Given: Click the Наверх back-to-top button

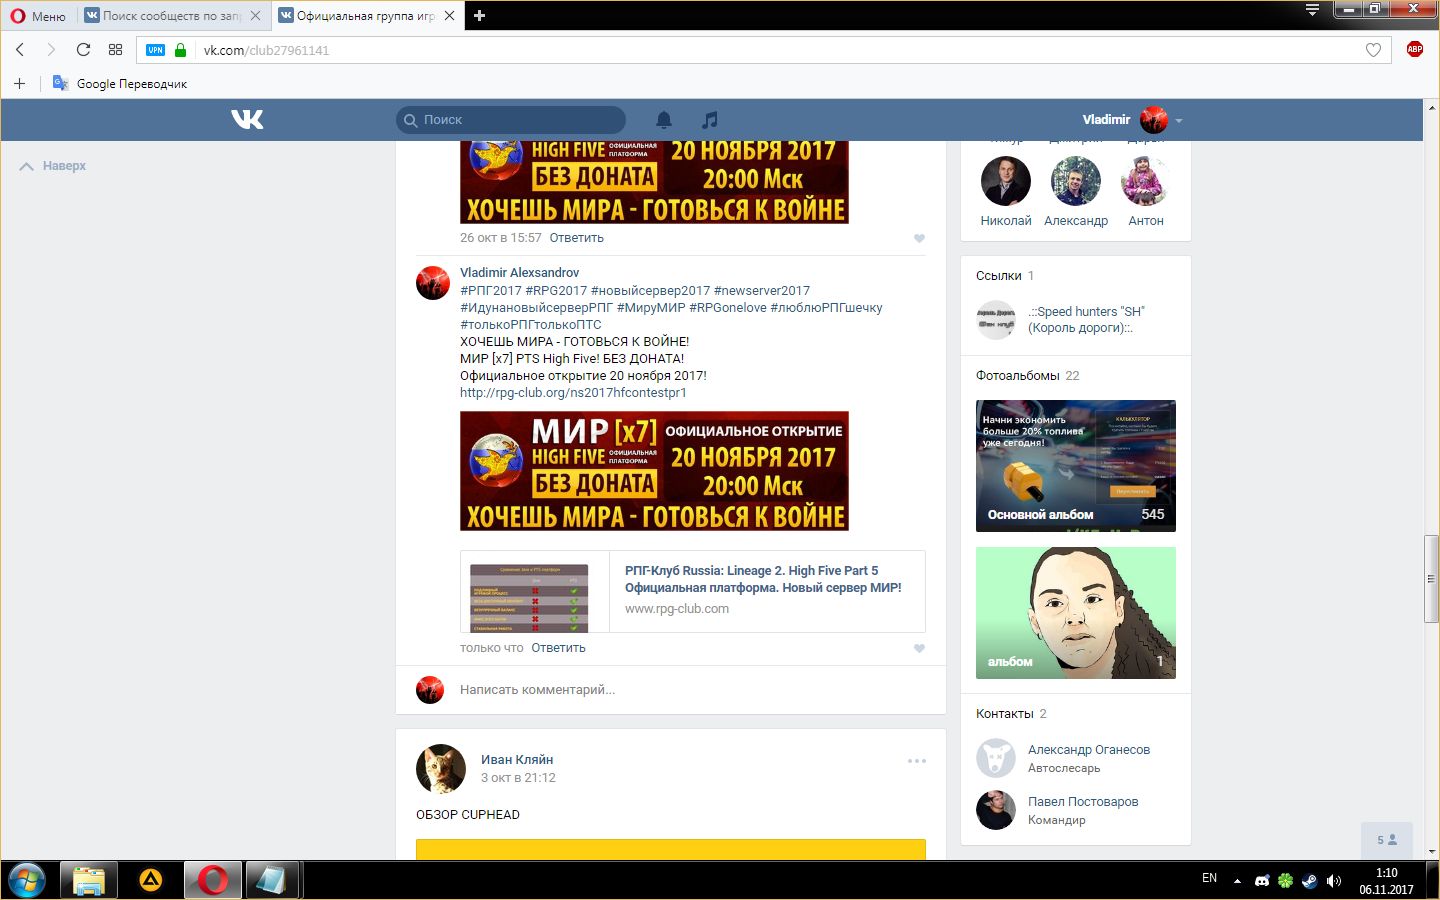Looking at the screenshot, I should [54, 166].
